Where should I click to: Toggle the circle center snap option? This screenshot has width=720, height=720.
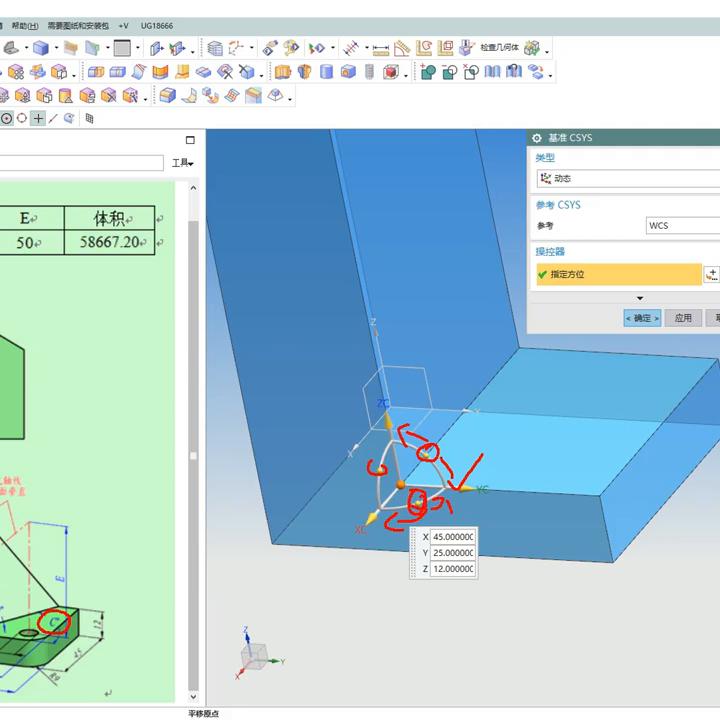coord(6,118)
